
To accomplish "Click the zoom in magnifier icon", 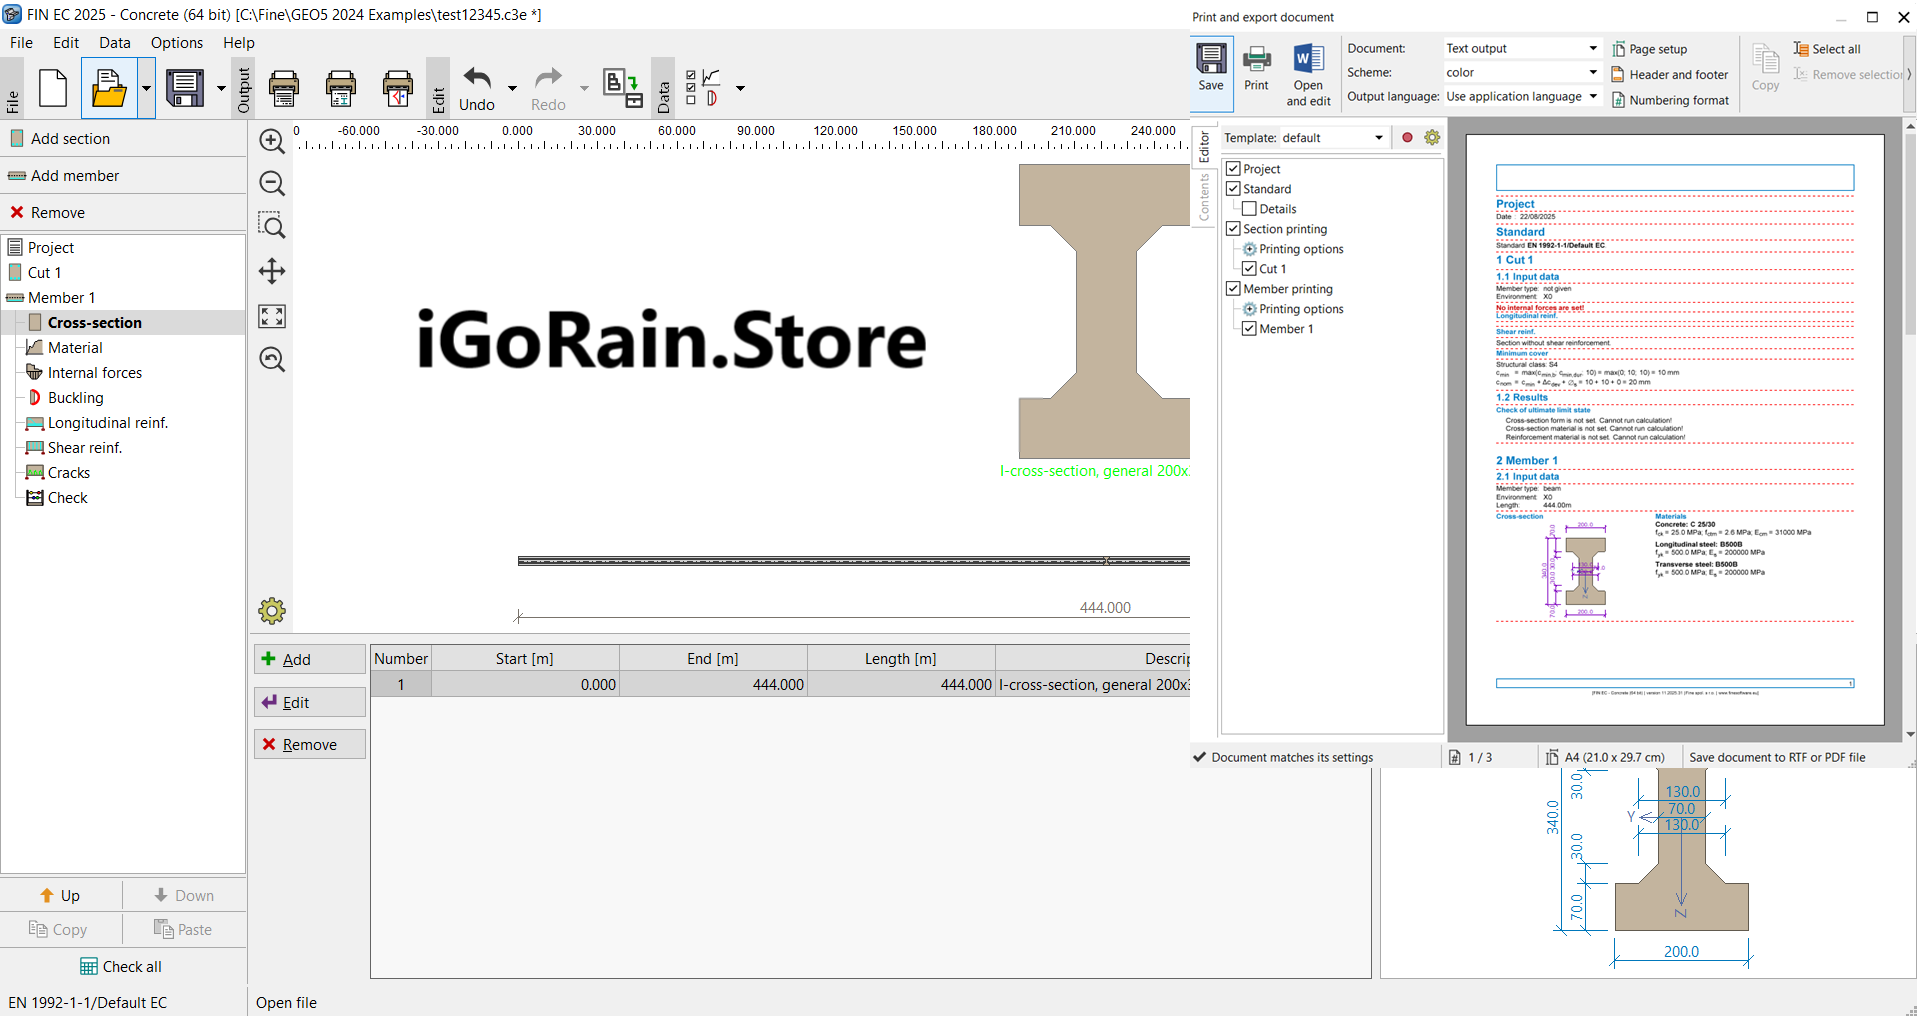I will [x=272, y=141].
